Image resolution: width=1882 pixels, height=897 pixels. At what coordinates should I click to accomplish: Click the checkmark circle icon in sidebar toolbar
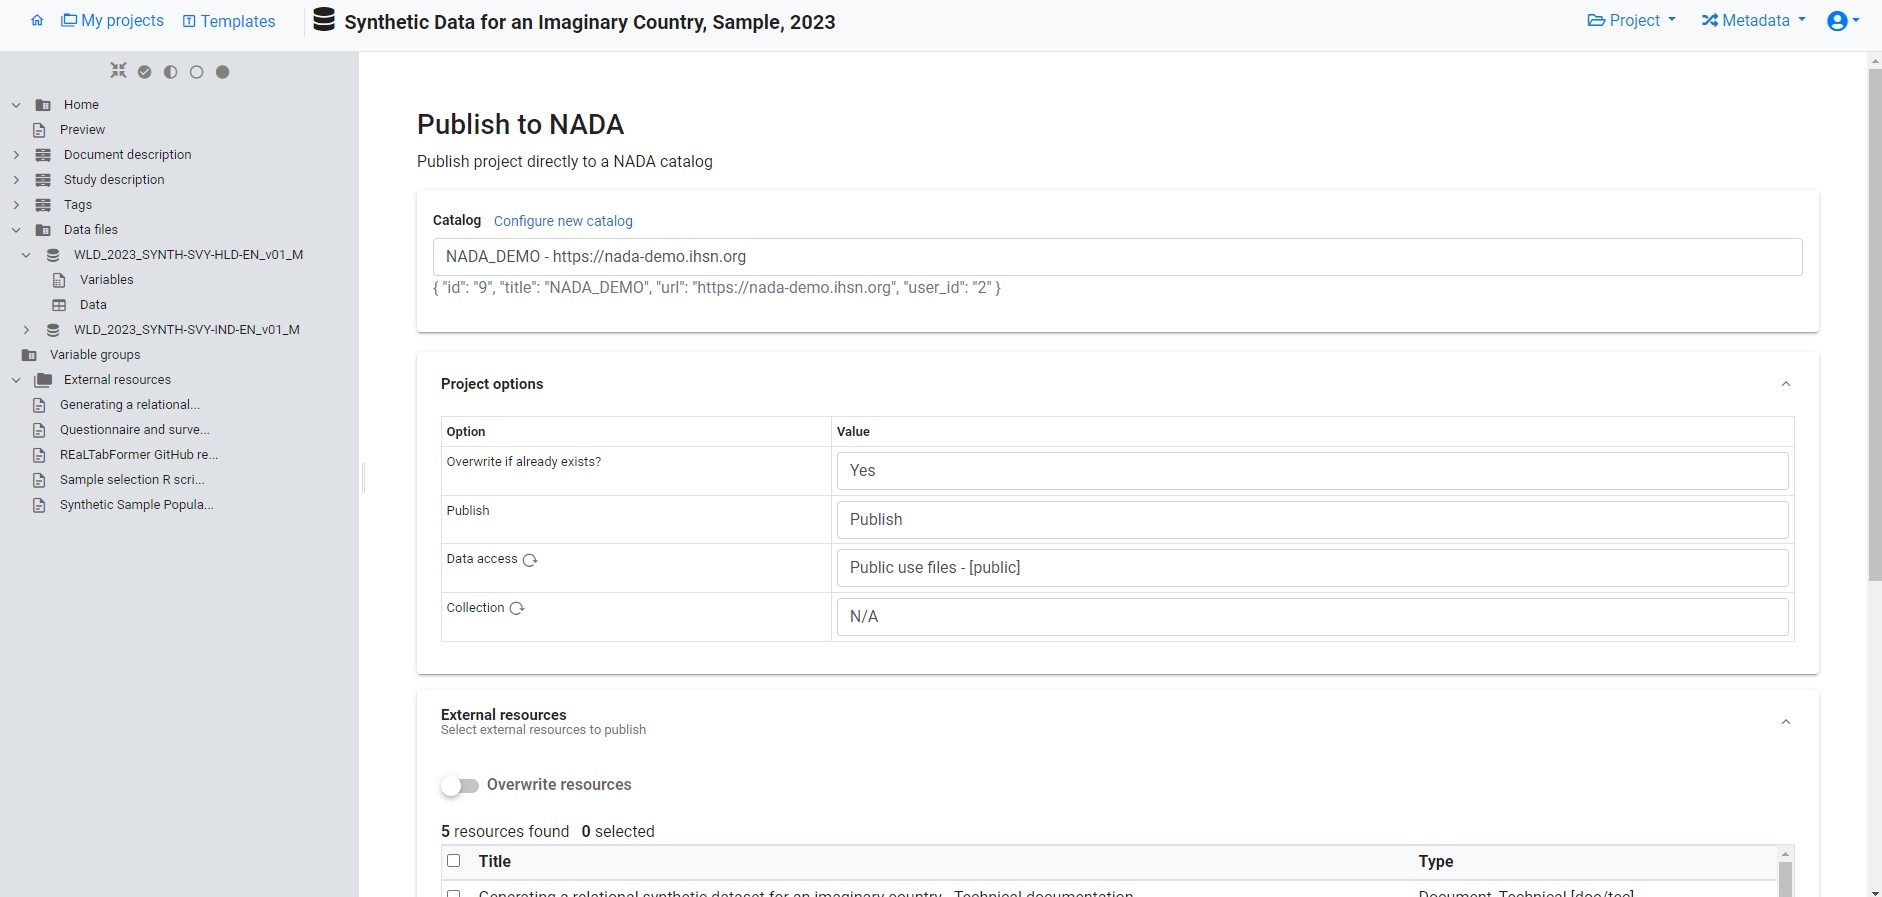point(145,72)
